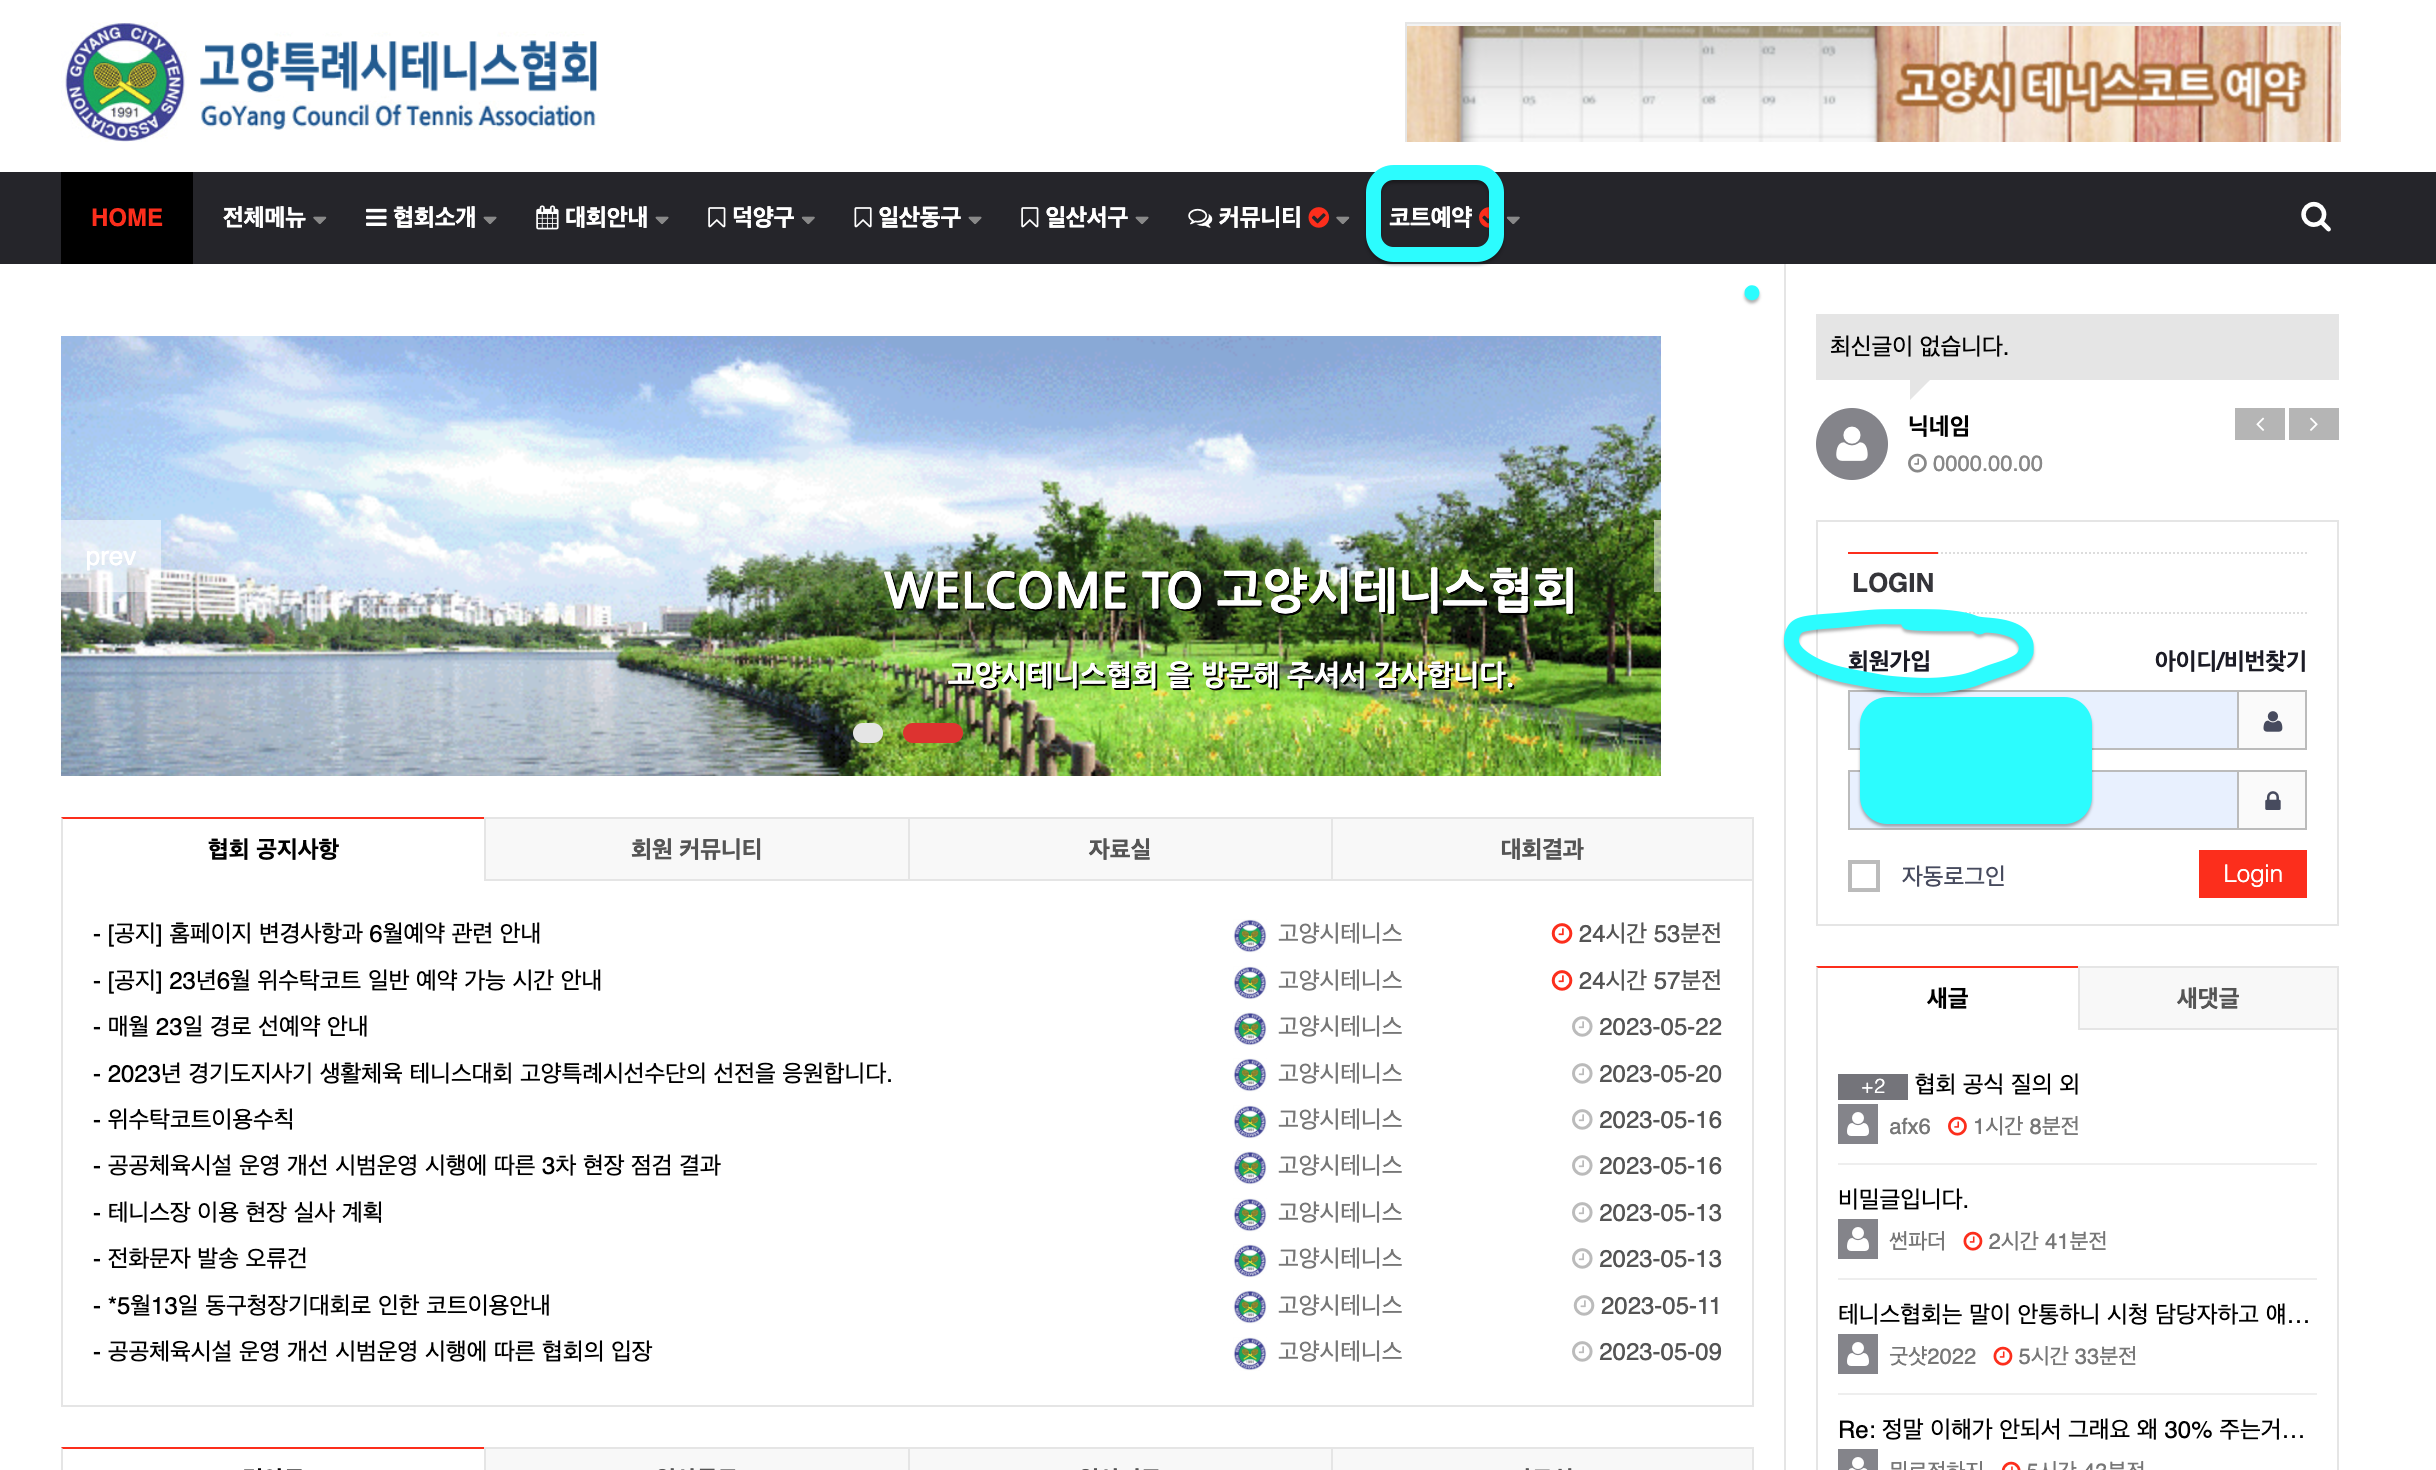Switch to the 새댓글 tab
The height and width of the screenshot is (1470, 2436).
(2207, 997)
